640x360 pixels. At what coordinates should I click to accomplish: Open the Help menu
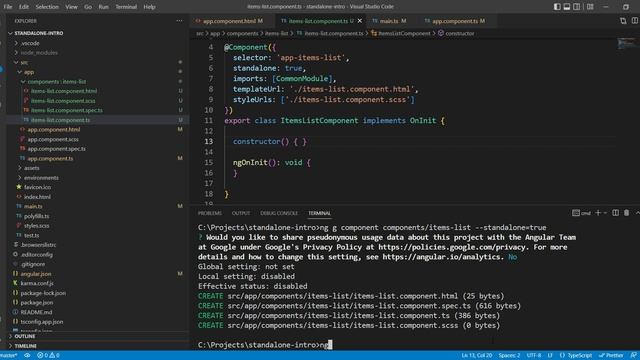(x=149, y=7)
